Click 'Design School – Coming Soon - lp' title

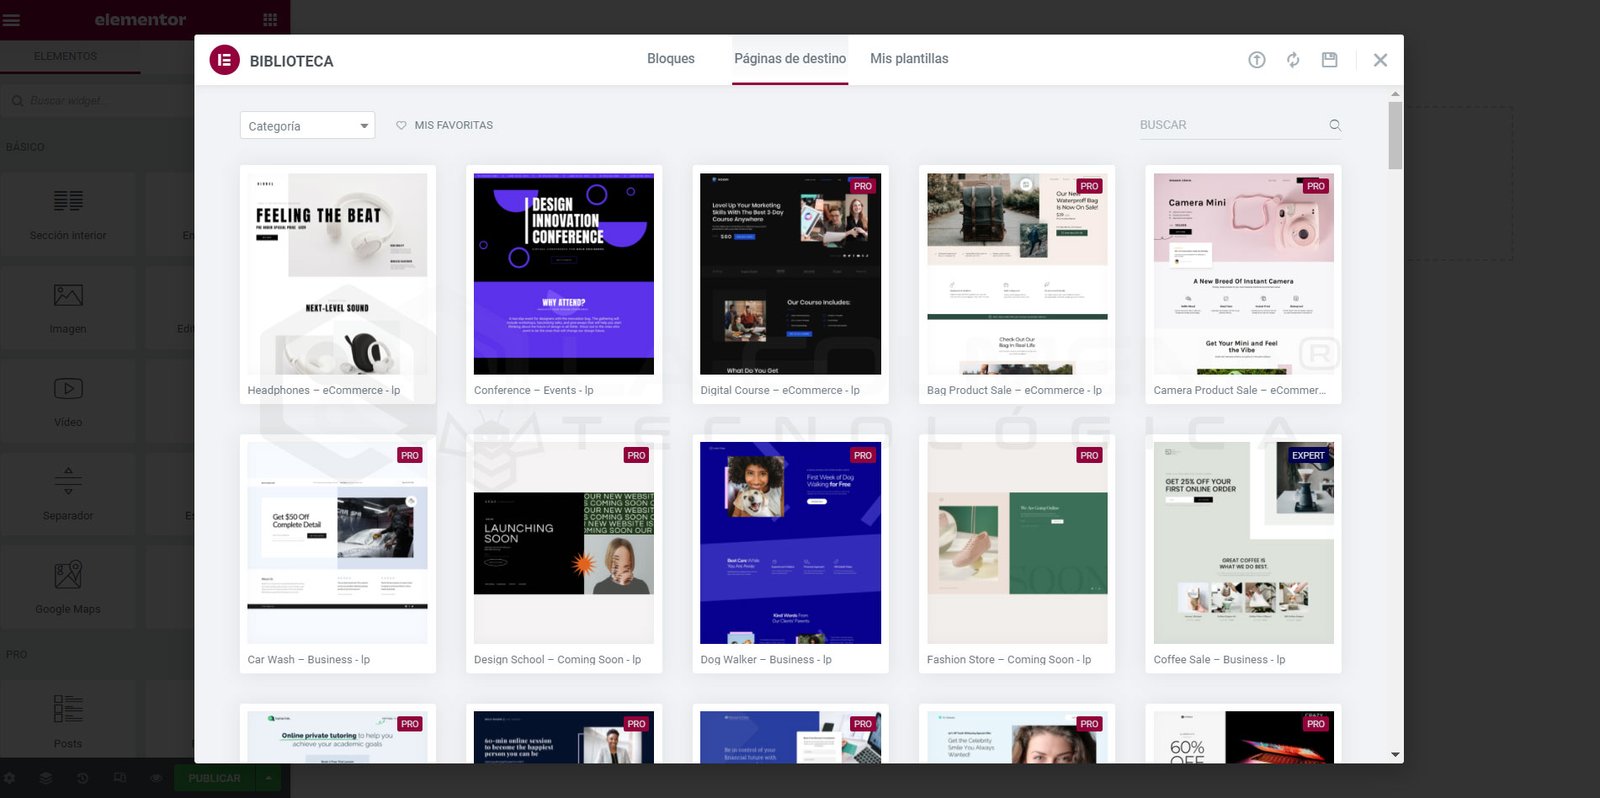point(557,660)
